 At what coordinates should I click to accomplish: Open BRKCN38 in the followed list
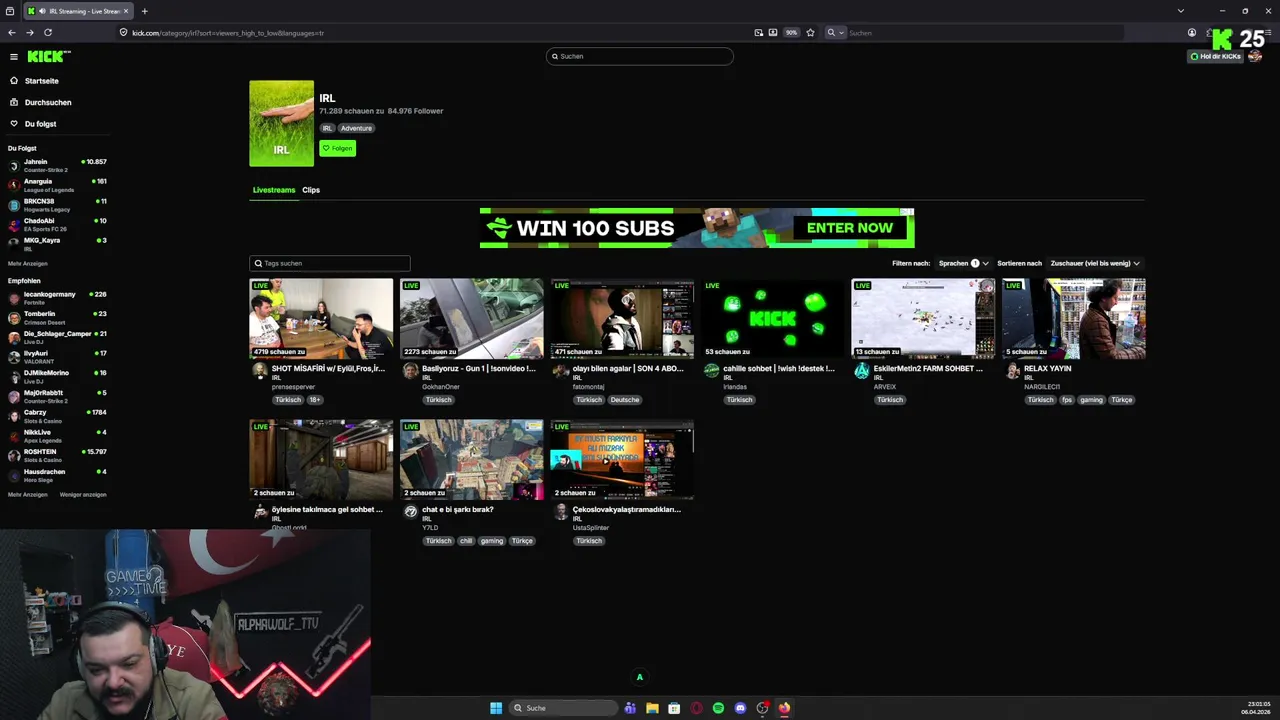[x=57, y=205]
